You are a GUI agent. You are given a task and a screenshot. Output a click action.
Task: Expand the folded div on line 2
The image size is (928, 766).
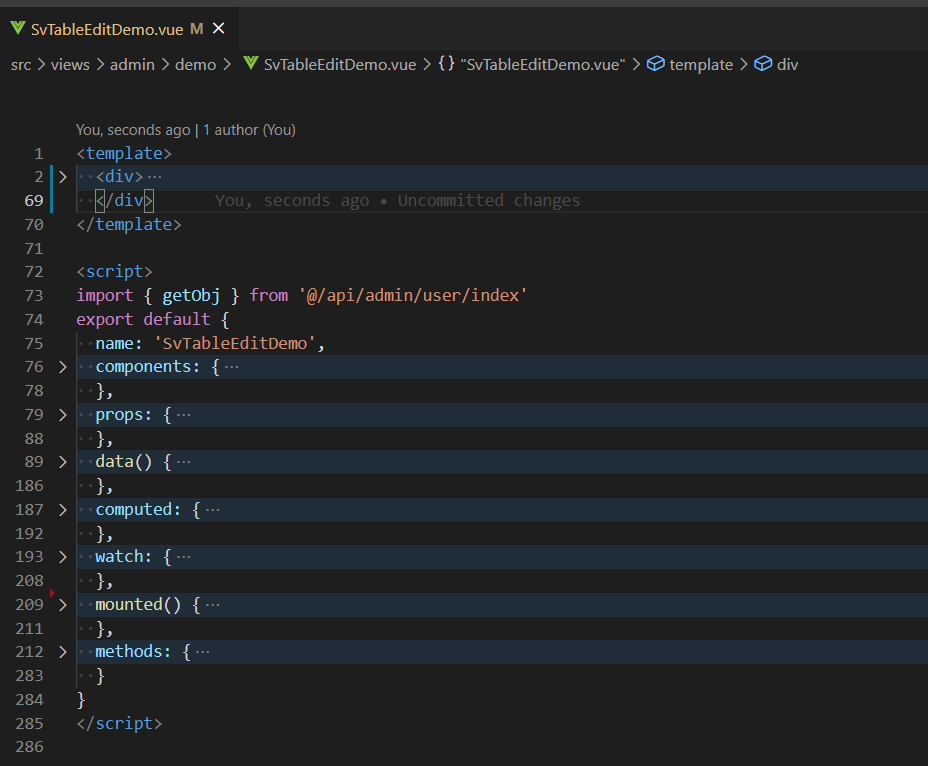[x=63, y=176]
